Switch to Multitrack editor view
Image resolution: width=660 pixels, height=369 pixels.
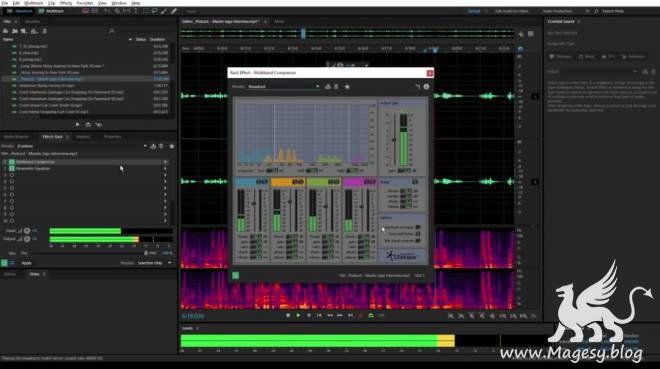(x=51, y=11)
